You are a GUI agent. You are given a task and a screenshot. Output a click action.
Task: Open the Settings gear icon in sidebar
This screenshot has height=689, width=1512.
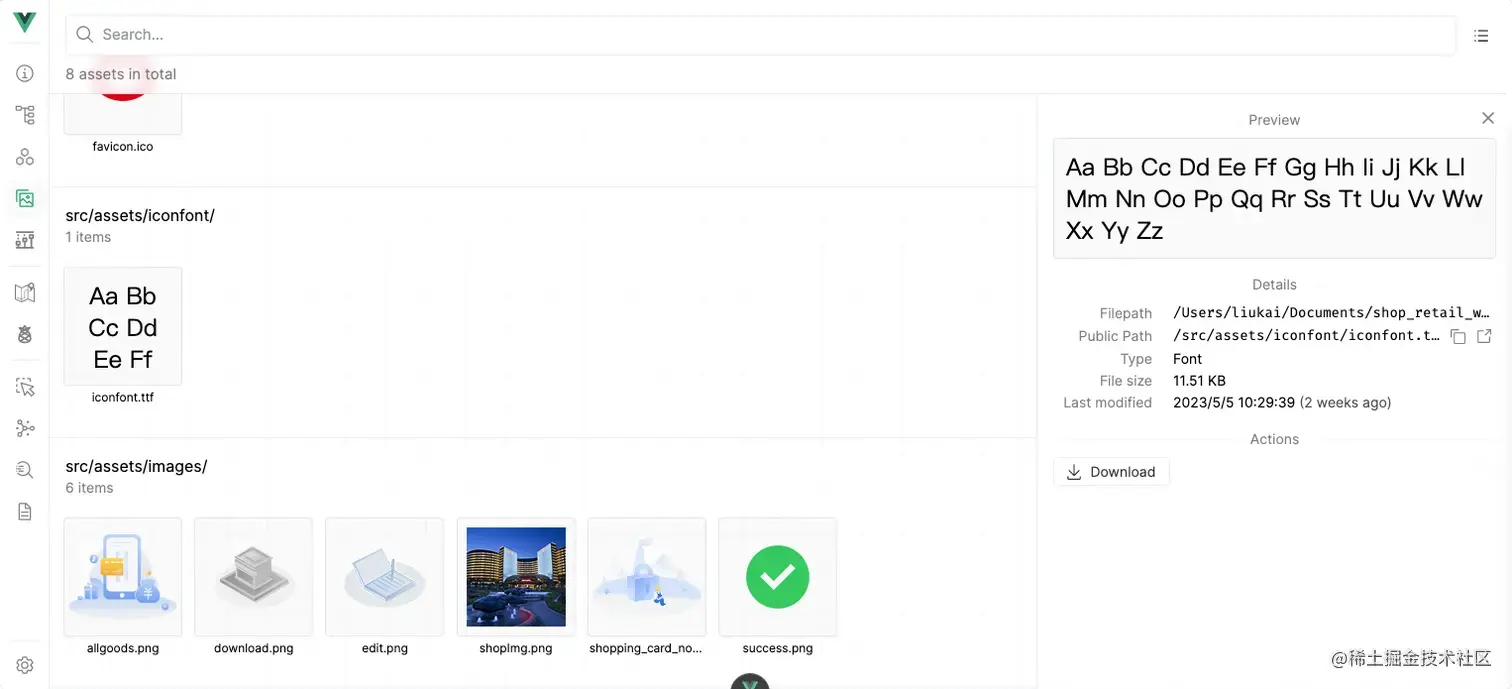(x=25, y=665)
